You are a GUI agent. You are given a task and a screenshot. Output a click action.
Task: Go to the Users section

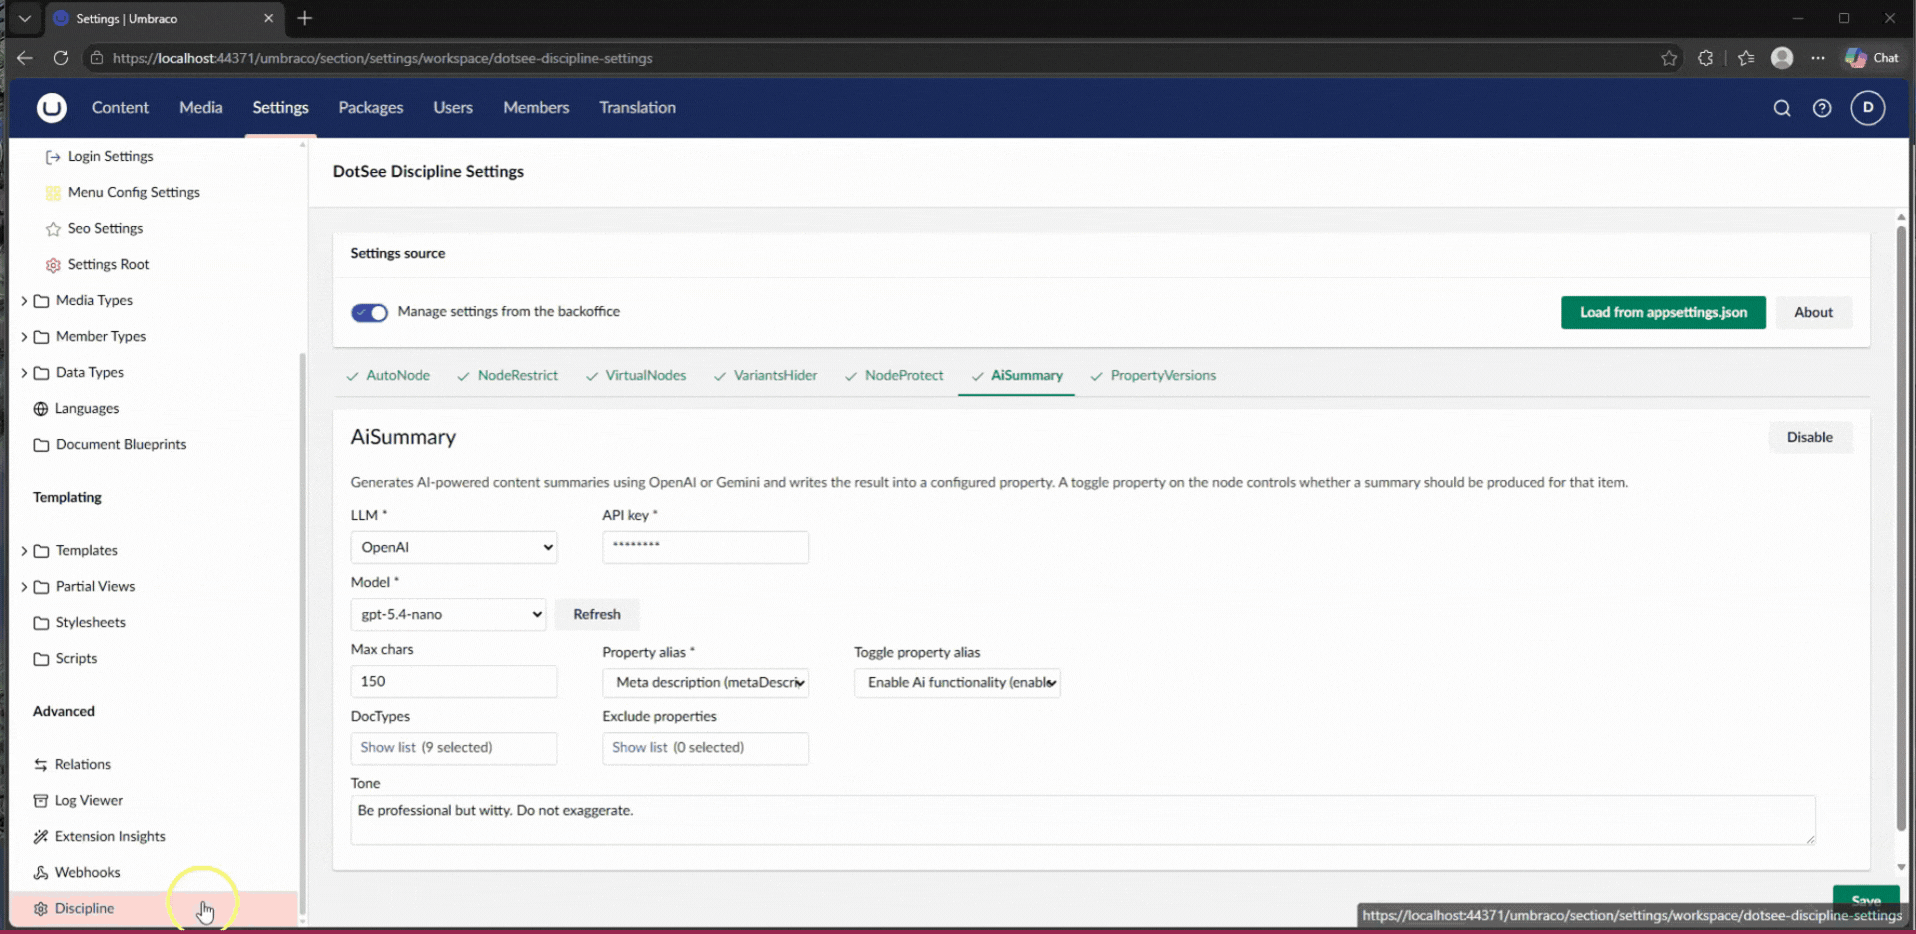453,107
